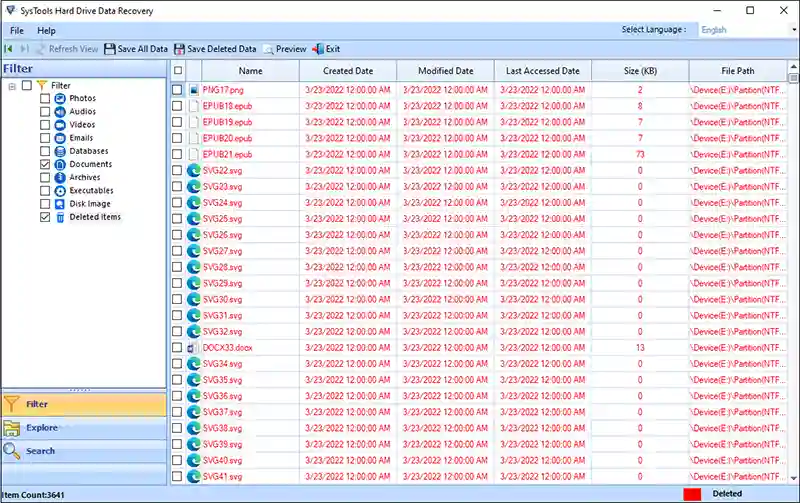Image resolution: width=800 pixels, height=503 pixels.
Task: Click the red Deleted legend swatch
Action: point(692,494)
